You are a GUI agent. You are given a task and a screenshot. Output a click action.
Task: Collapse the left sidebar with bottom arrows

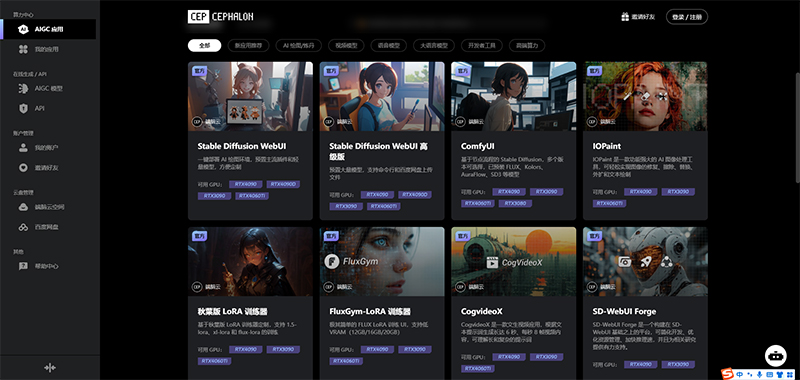pos(49,367)
